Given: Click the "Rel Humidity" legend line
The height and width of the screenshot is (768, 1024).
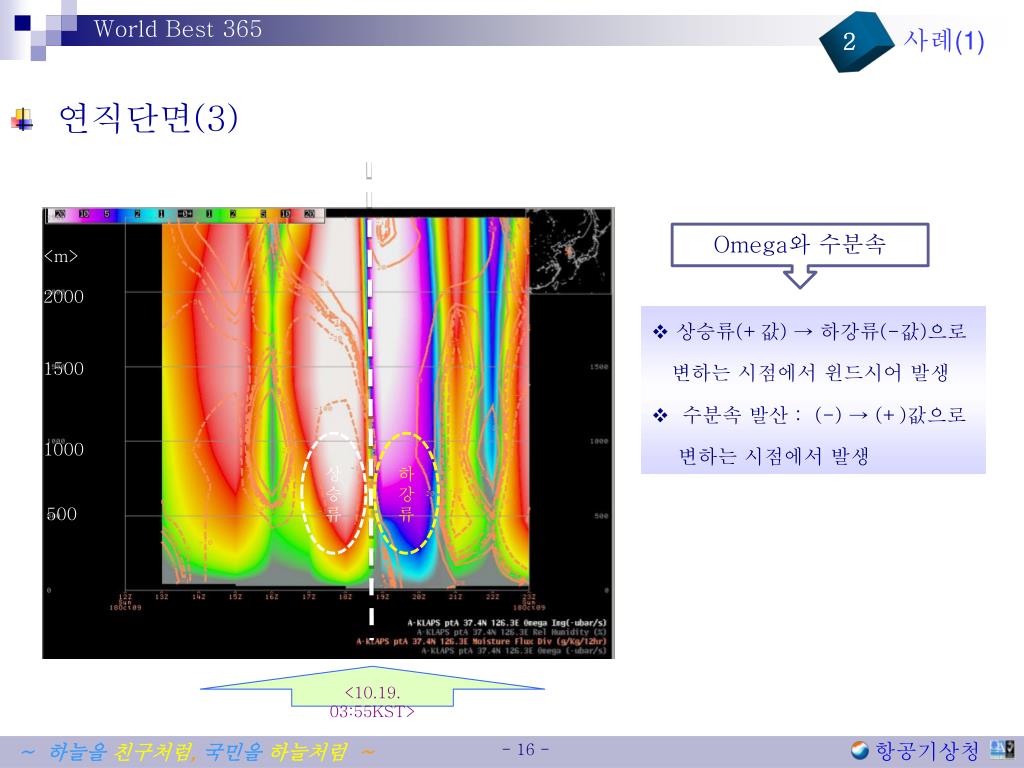Looking at the screenshot, I should 511,632.
